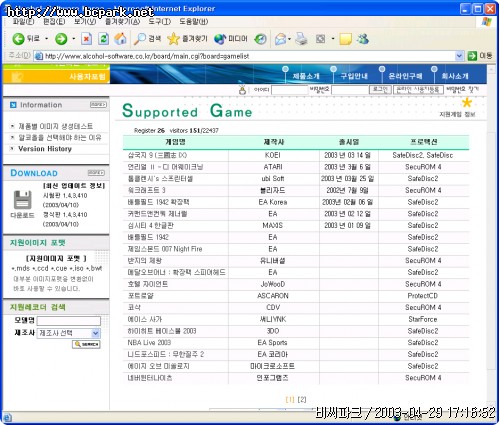The width and height of the screenshot is (500, 425).
Task: Click 네버윈터나이츠 game title
Action: [x=150, y=378]
